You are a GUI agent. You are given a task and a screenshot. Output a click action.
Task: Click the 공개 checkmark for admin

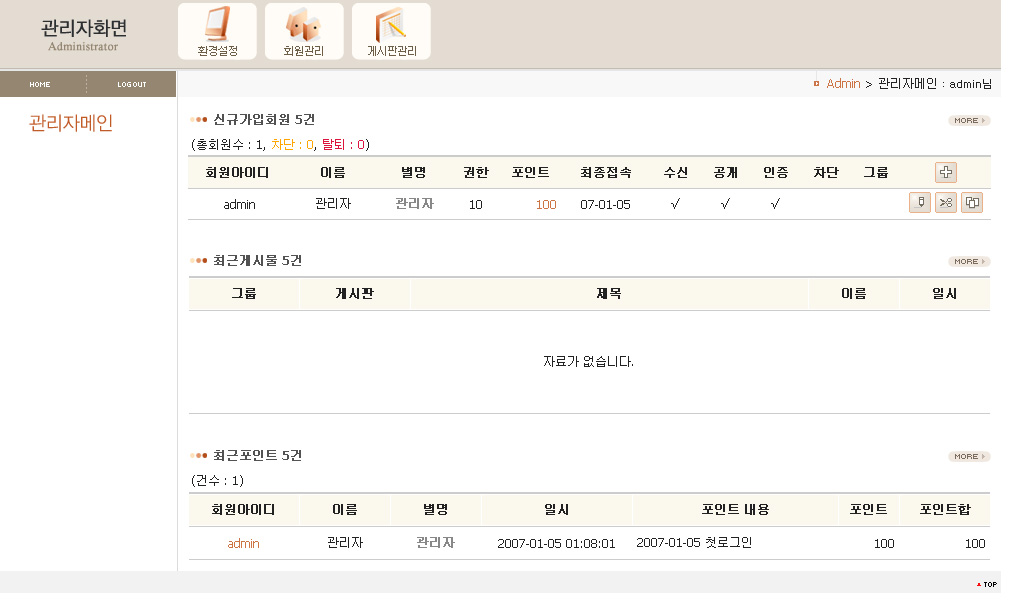tap(725, 204)
